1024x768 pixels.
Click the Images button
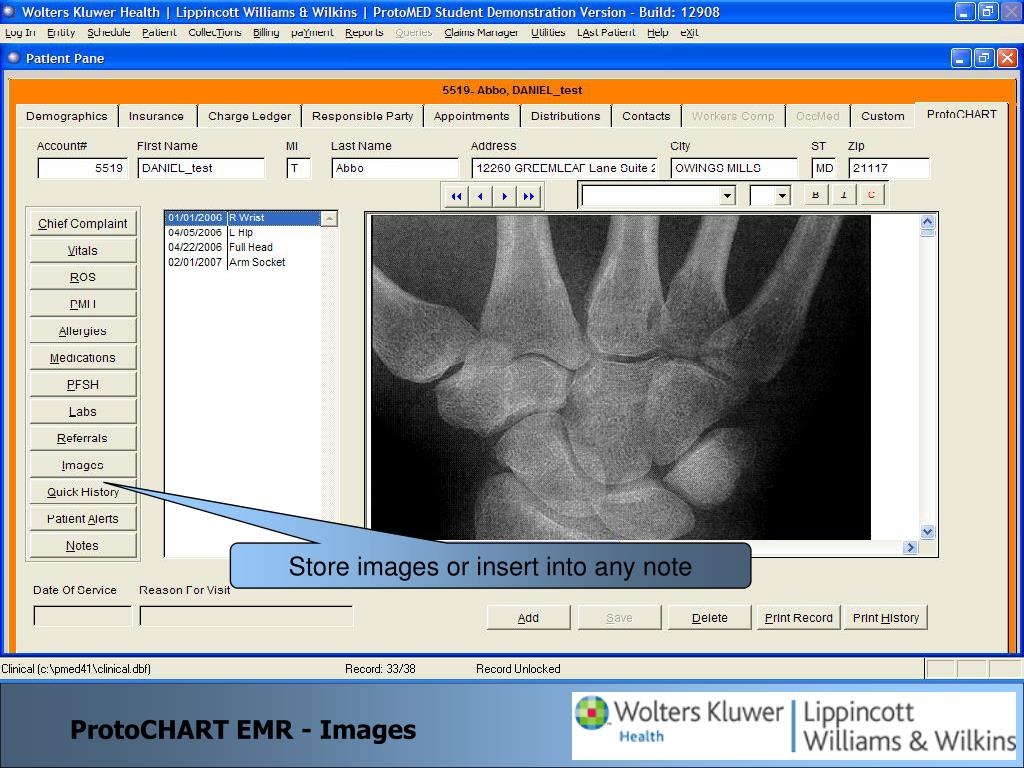click(83, 465)
